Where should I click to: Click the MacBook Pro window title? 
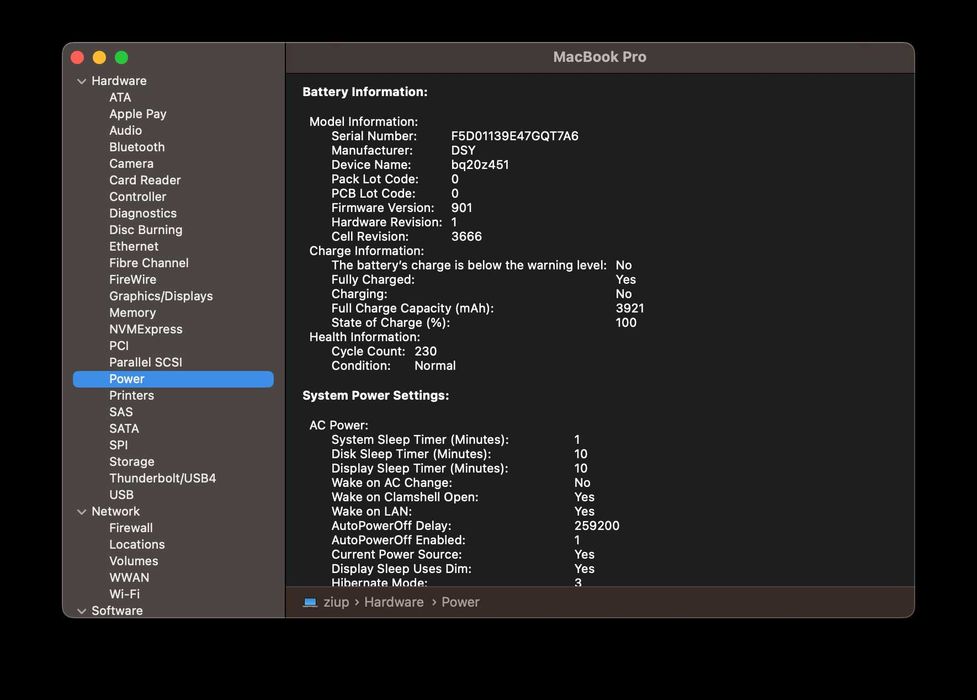point(599,57)
